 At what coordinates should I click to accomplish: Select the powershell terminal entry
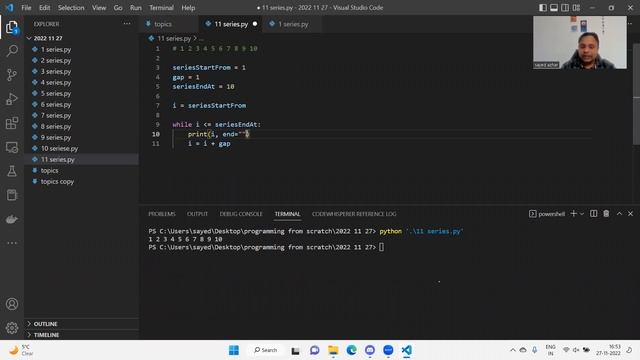point(547,214)
